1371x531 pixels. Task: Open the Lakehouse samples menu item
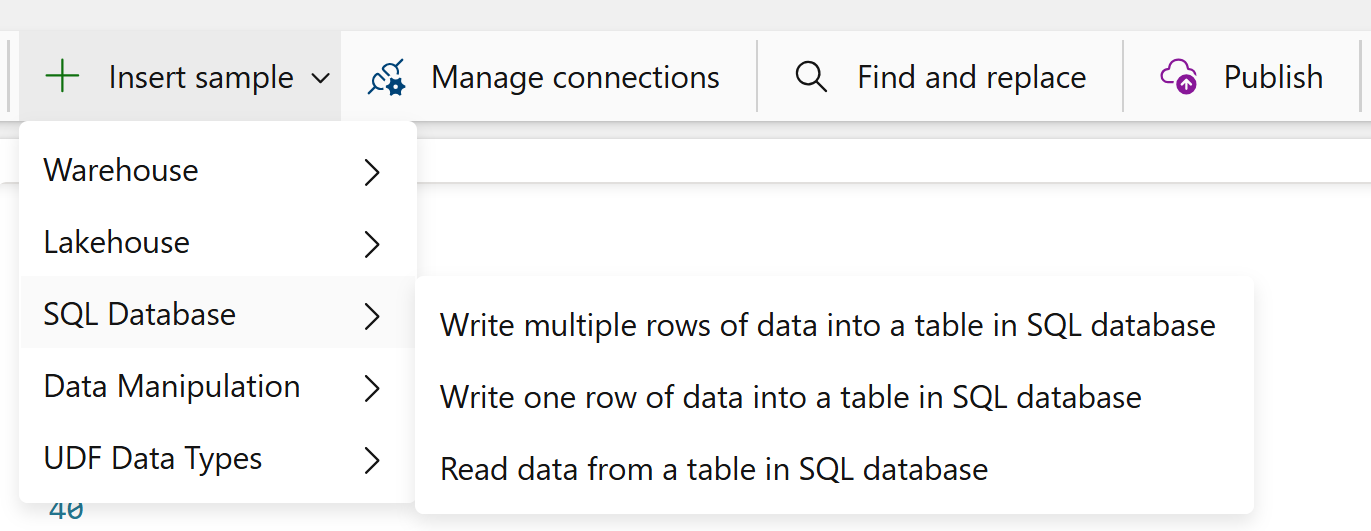217,243
